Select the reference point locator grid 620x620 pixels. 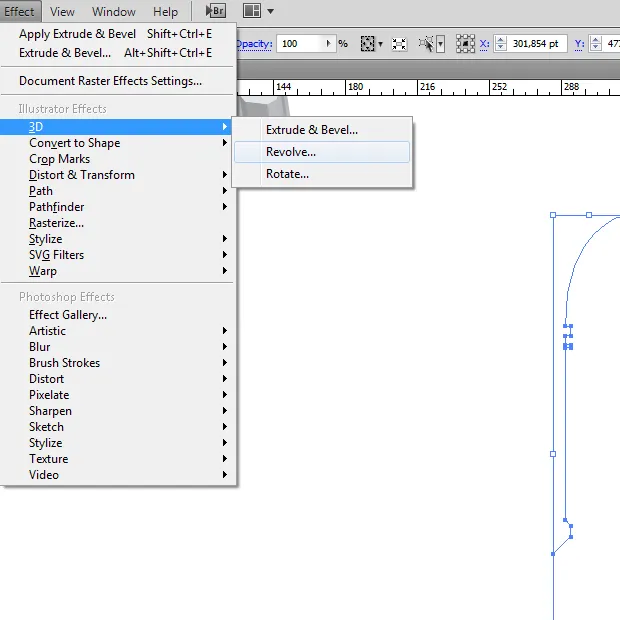[465, 44]
